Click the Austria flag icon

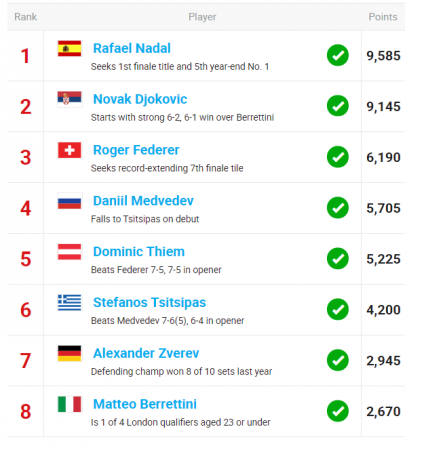(69, 252)
